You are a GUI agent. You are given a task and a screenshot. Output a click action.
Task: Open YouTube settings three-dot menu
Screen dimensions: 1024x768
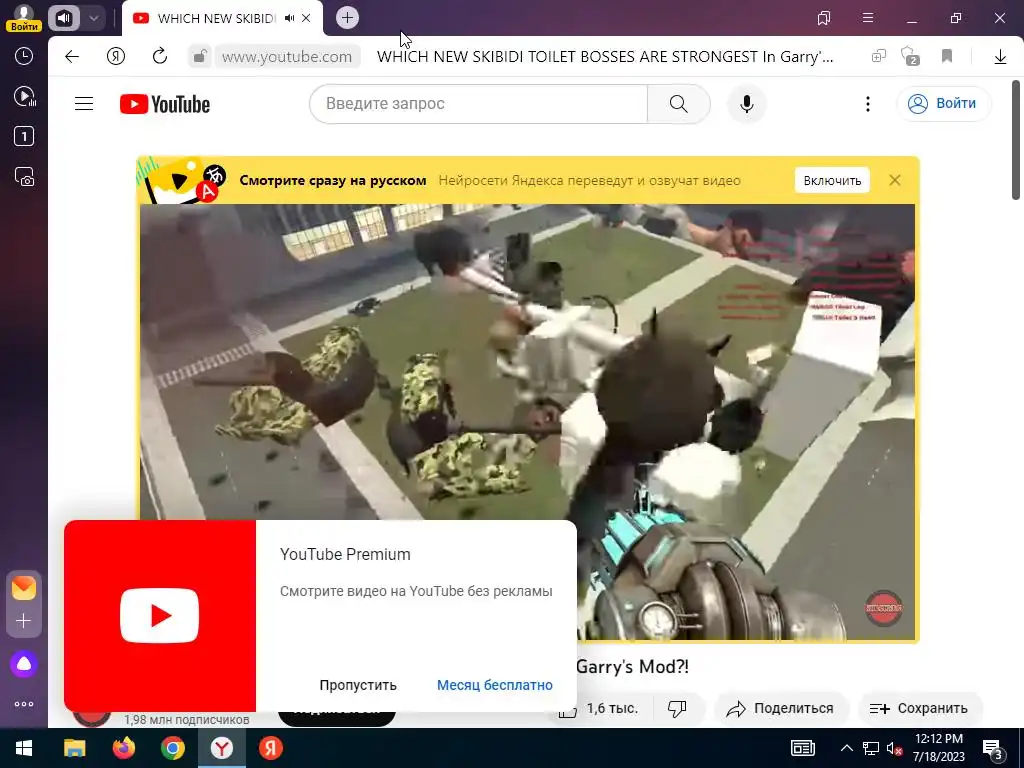click(x=868, y=104)
